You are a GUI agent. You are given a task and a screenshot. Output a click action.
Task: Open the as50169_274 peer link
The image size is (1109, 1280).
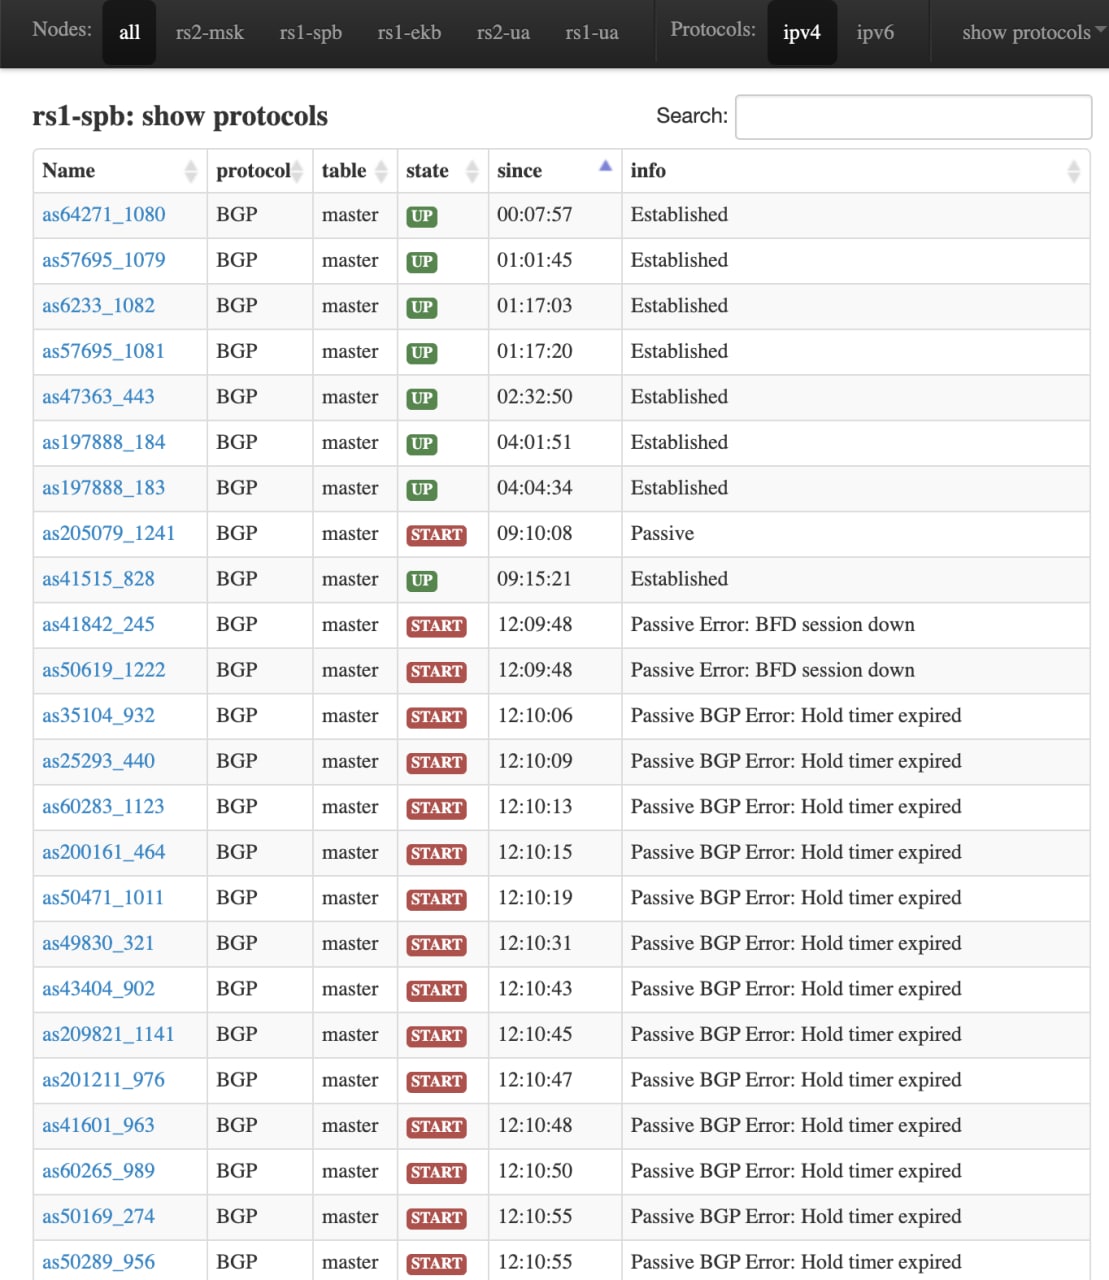(x=98, y=1217)
